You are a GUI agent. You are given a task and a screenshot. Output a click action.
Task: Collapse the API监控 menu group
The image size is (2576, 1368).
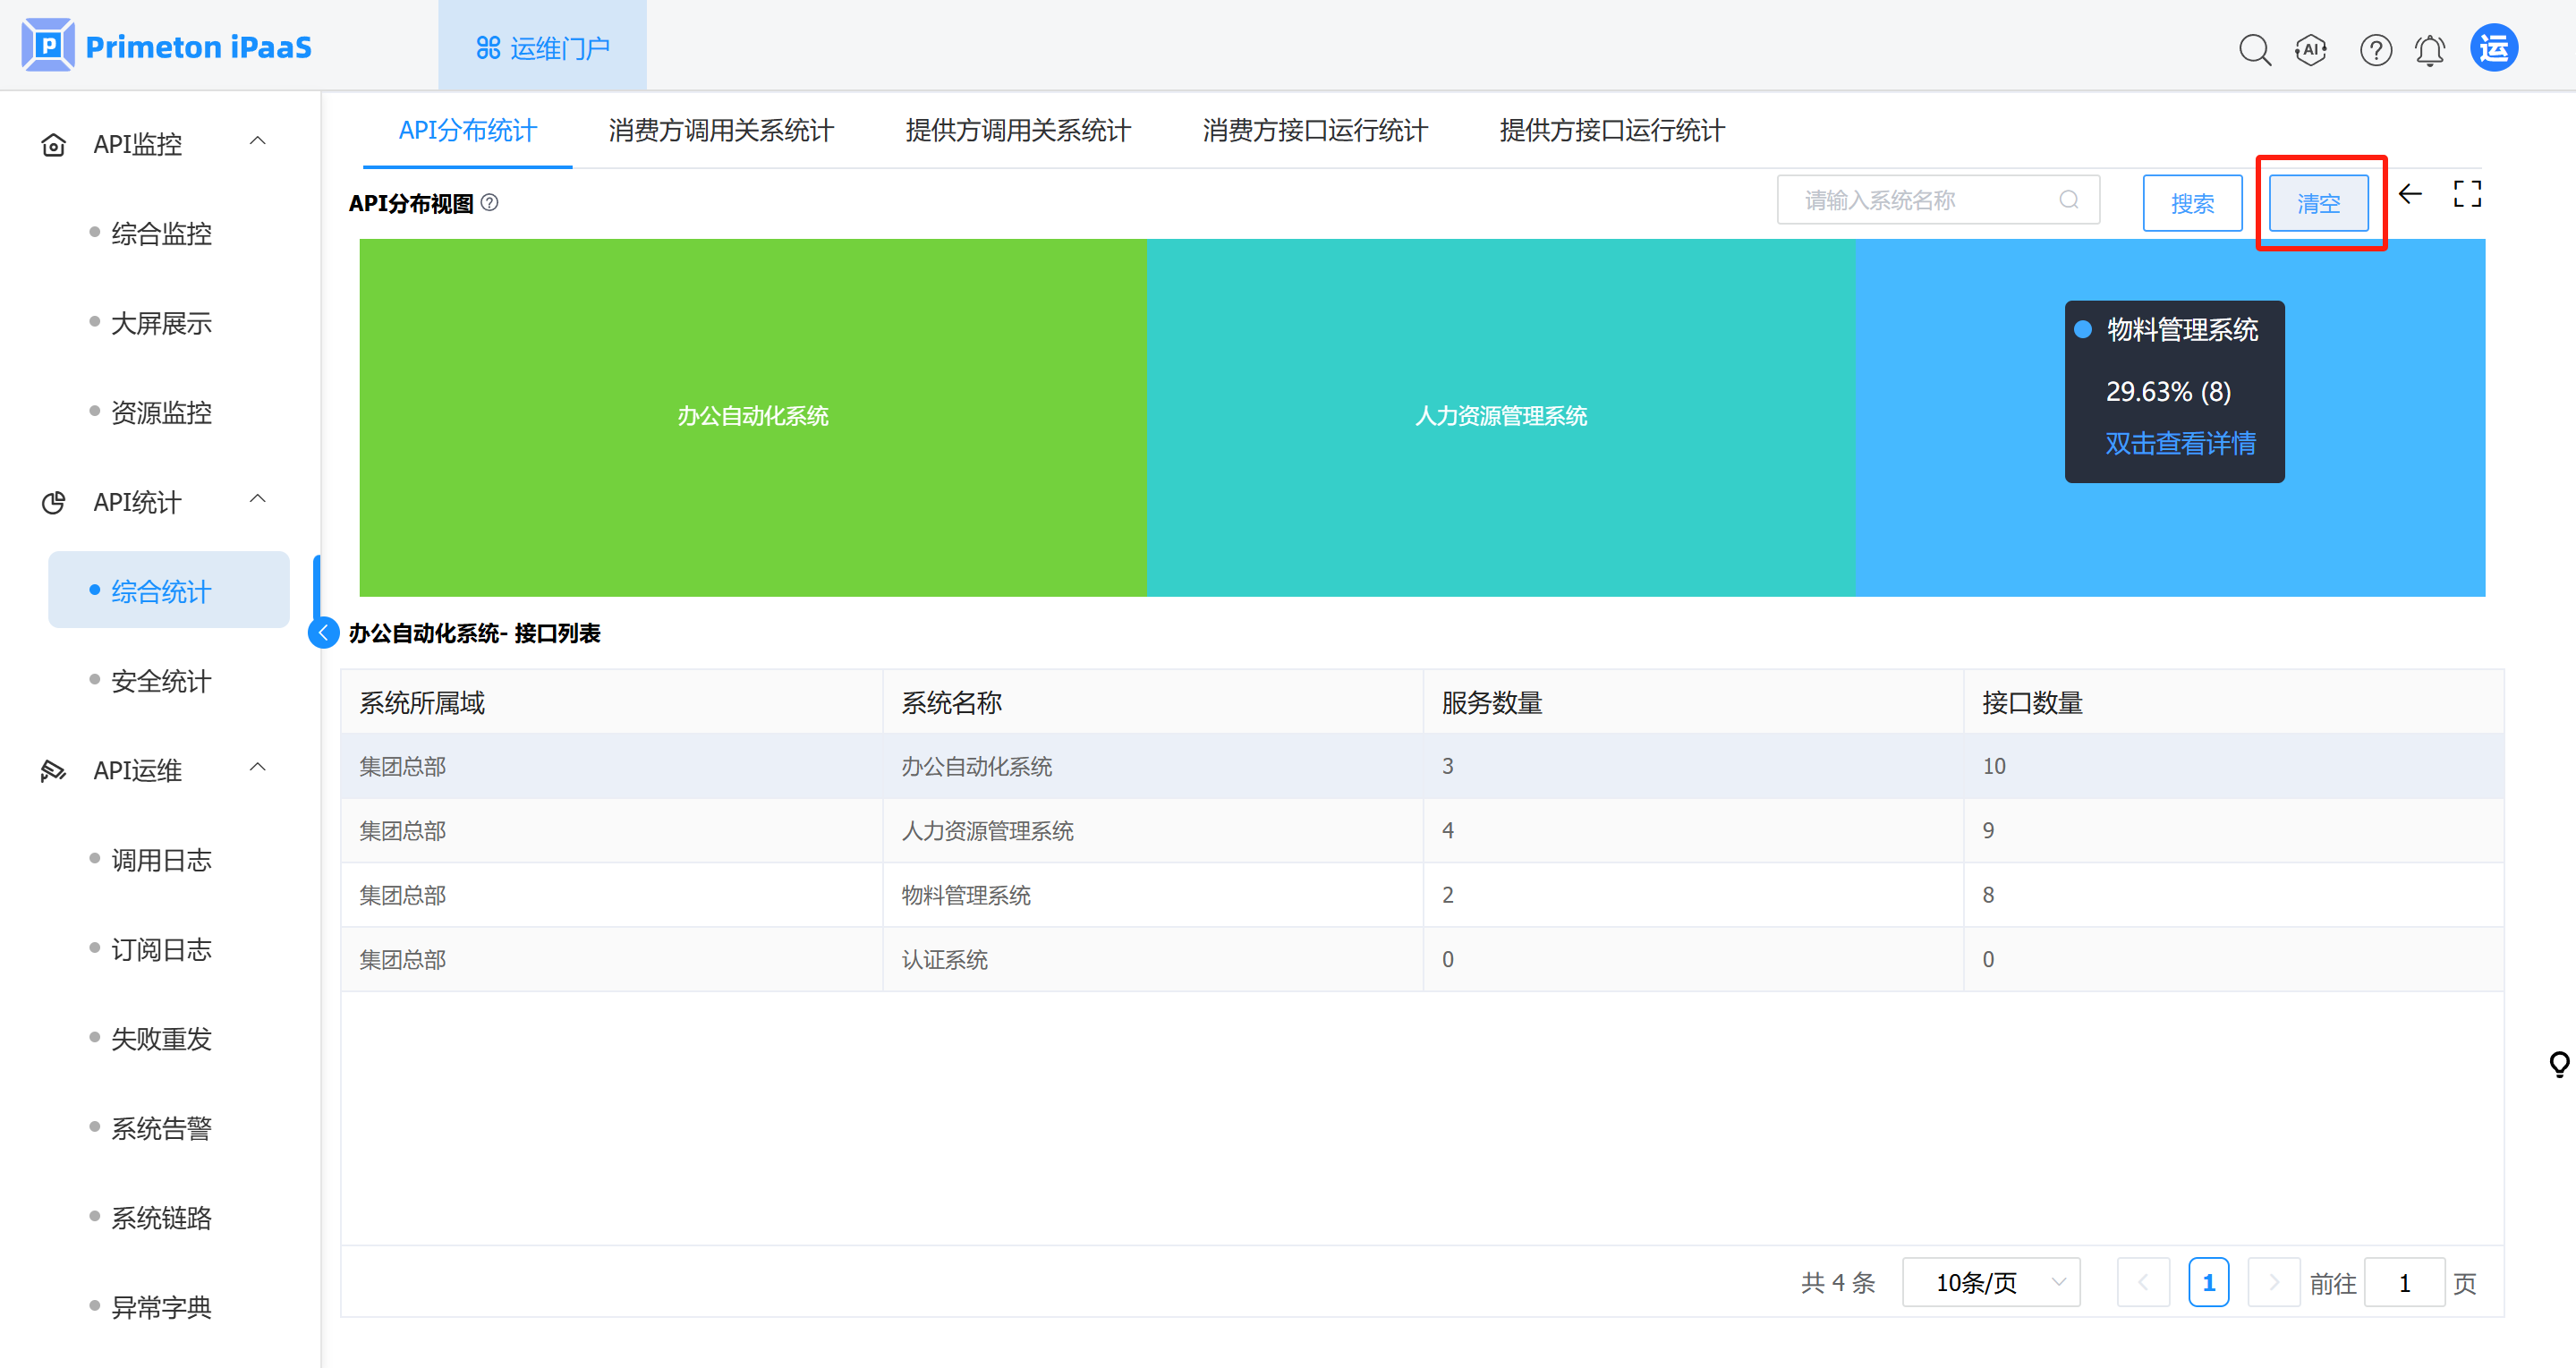point(258,142)
